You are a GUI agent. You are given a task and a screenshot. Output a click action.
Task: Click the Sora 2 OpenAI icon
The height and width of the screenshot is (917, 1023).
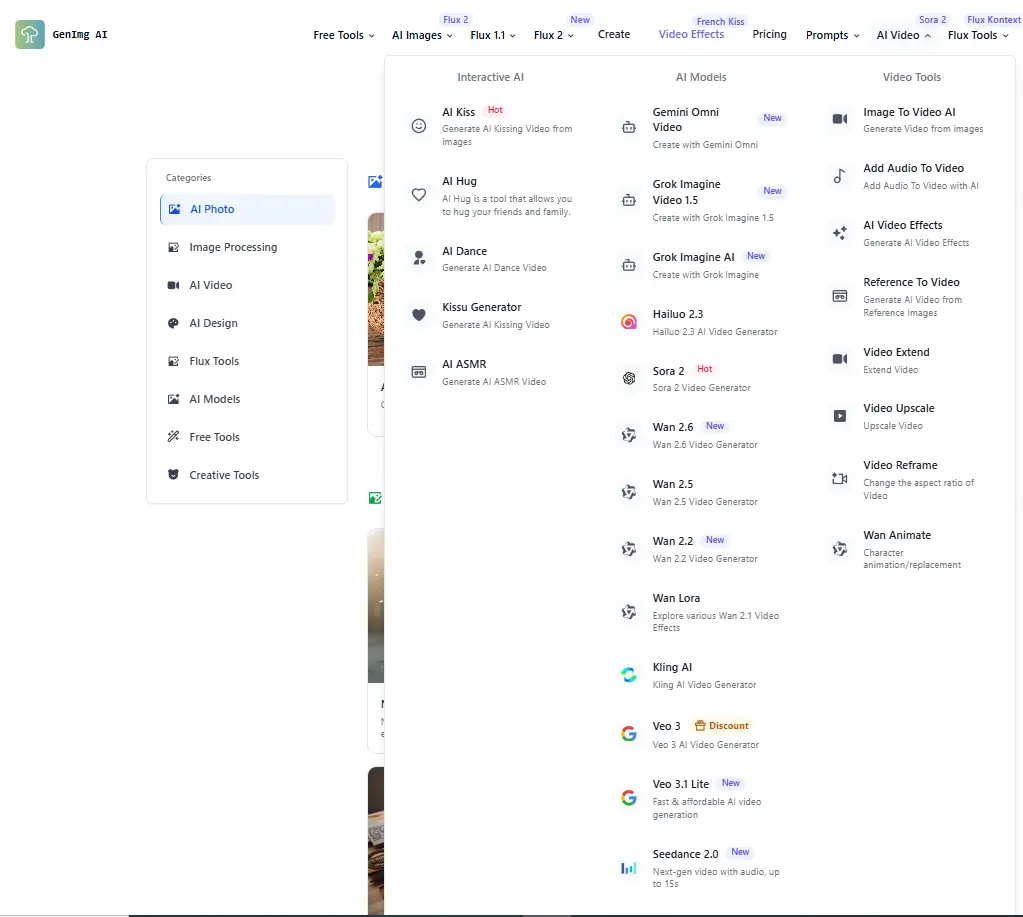pyautogui.click(x=629, y=378)
